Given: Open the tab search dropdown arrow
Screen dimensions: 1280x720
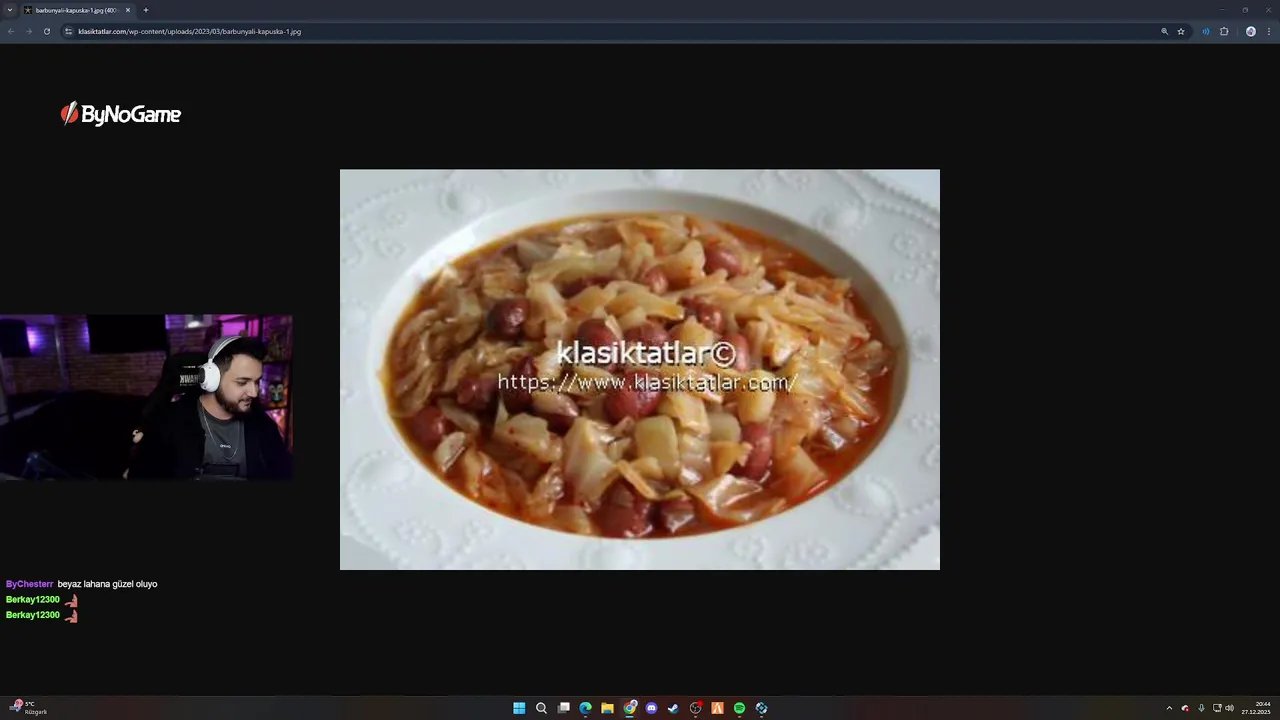Looking at the screenshot, I should tap(10, 10).
